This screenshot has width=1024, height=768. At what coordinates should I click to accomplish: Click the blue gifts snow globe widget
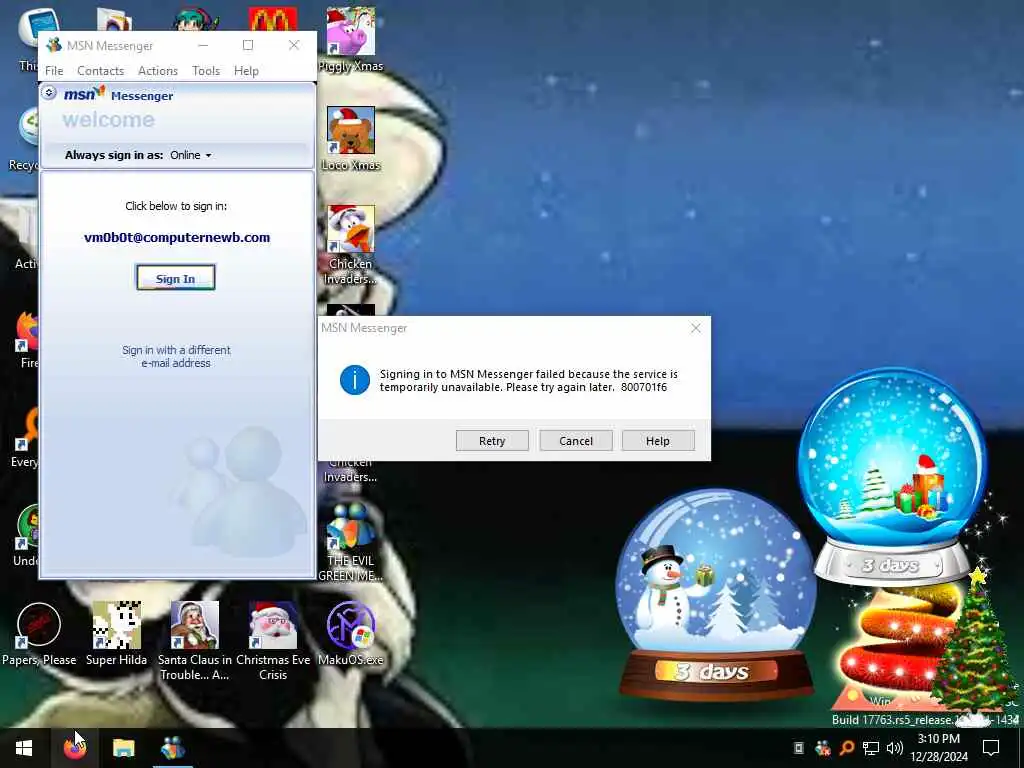(892, 477)
